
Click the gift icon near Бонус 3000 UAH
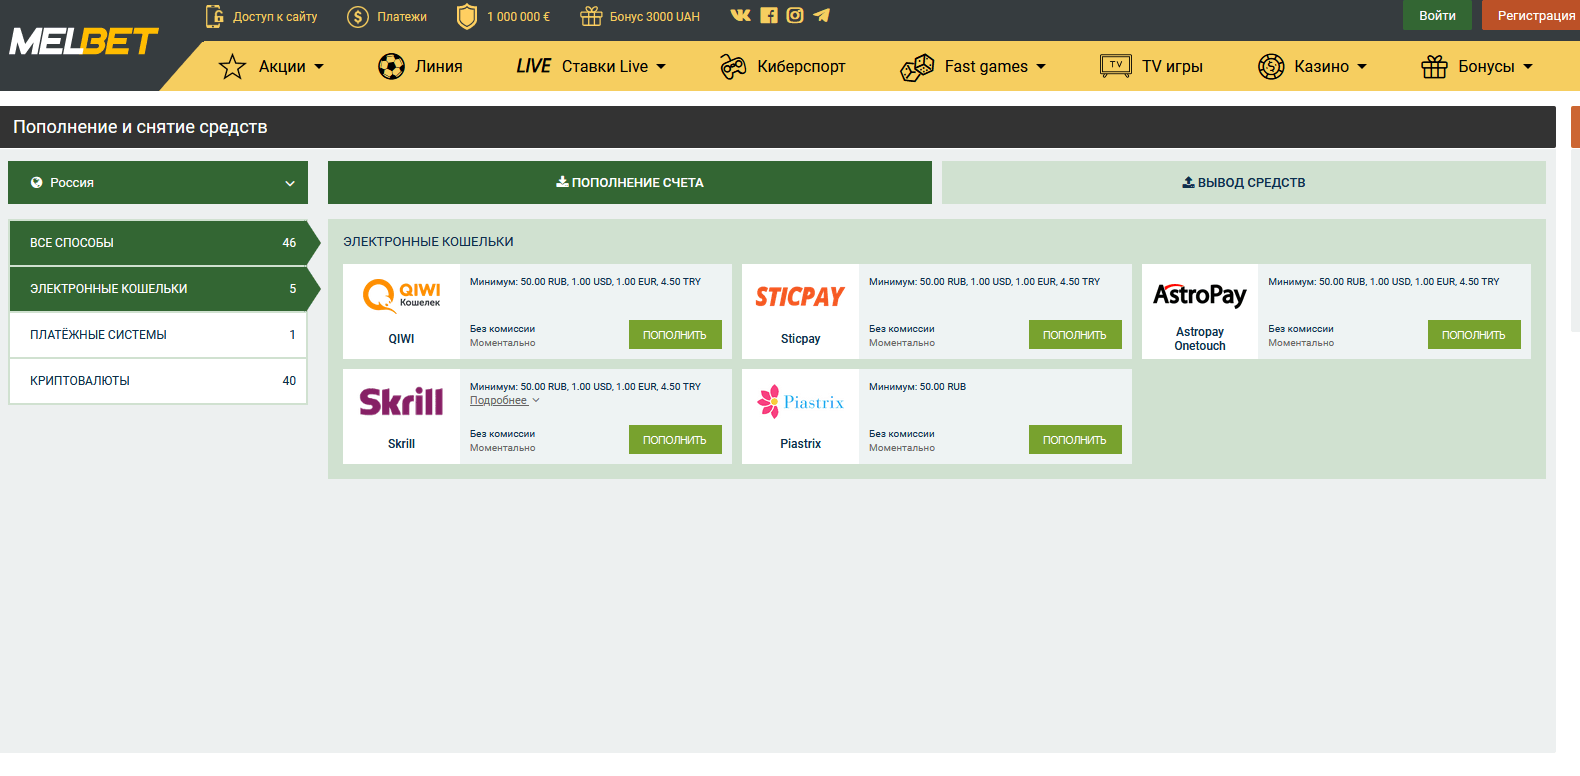coord(591,16)
